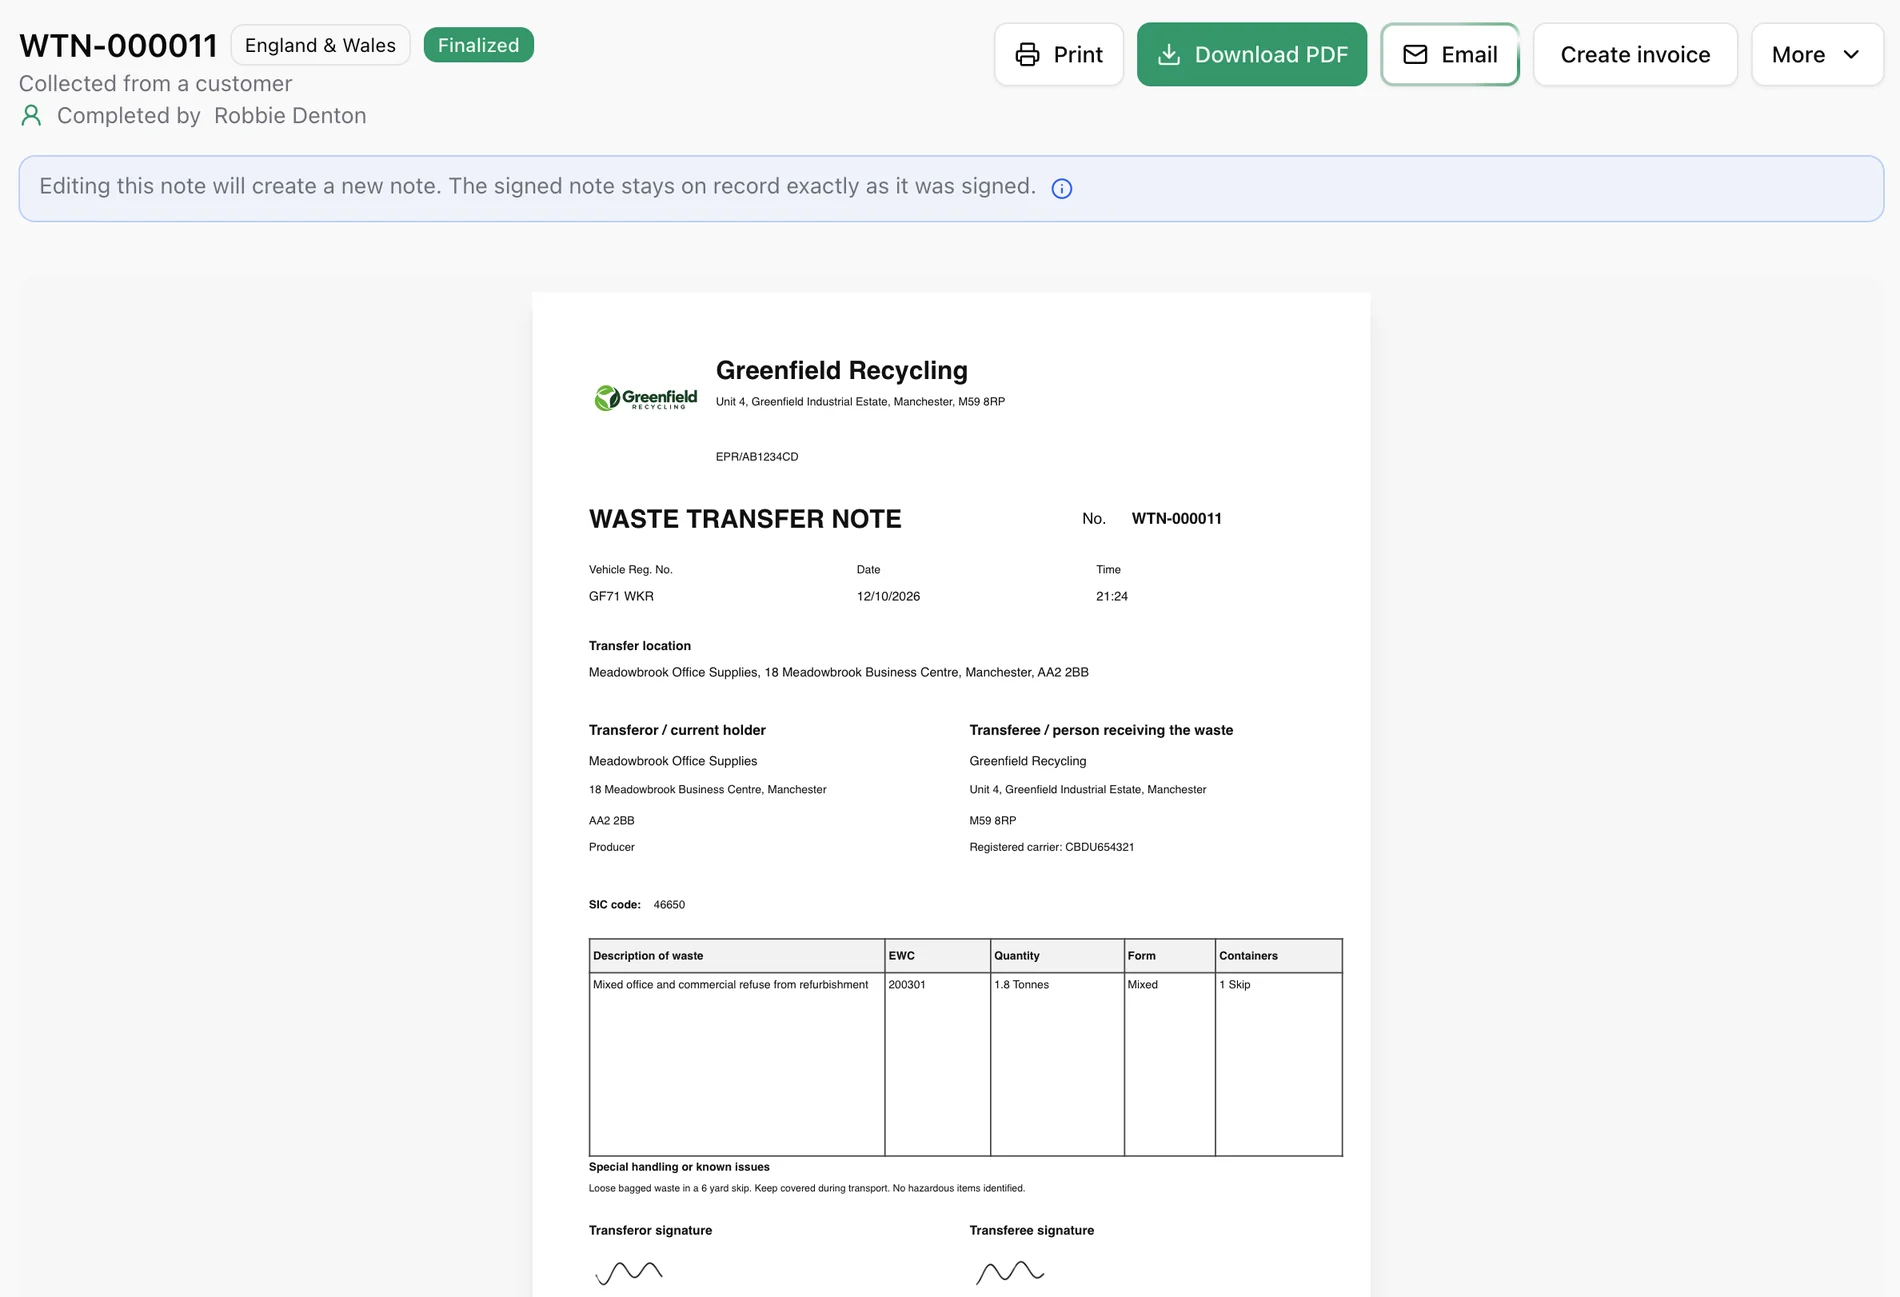The width and height of the screenshot is (1900, 1297).
Task: Click the info circle icon in the editing banner
Action: (1062, 189)
